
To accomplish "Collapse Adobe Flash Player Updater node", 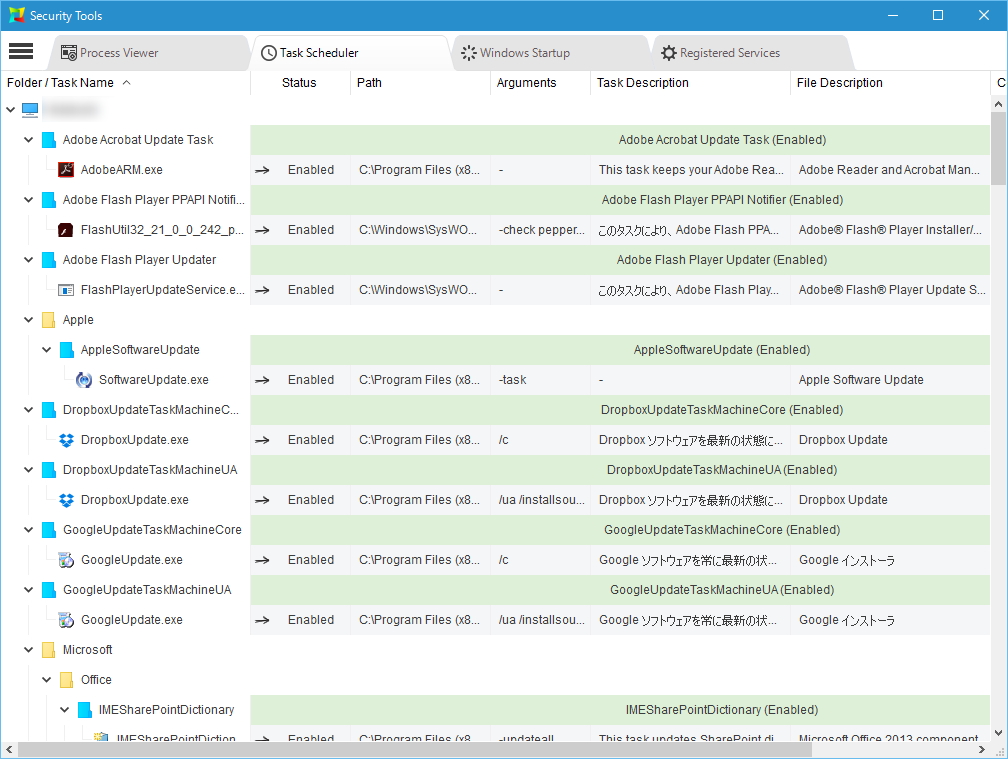I will click(28, 260).
